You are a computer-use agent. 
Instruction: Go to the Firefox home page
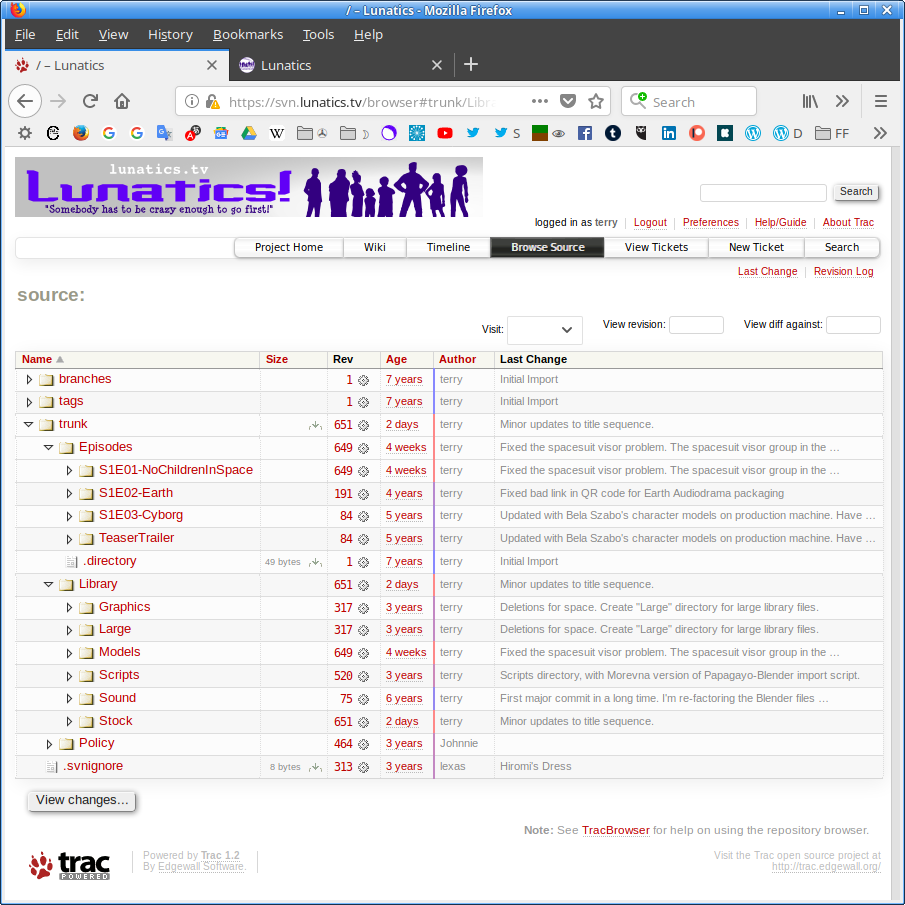[122, 101]
